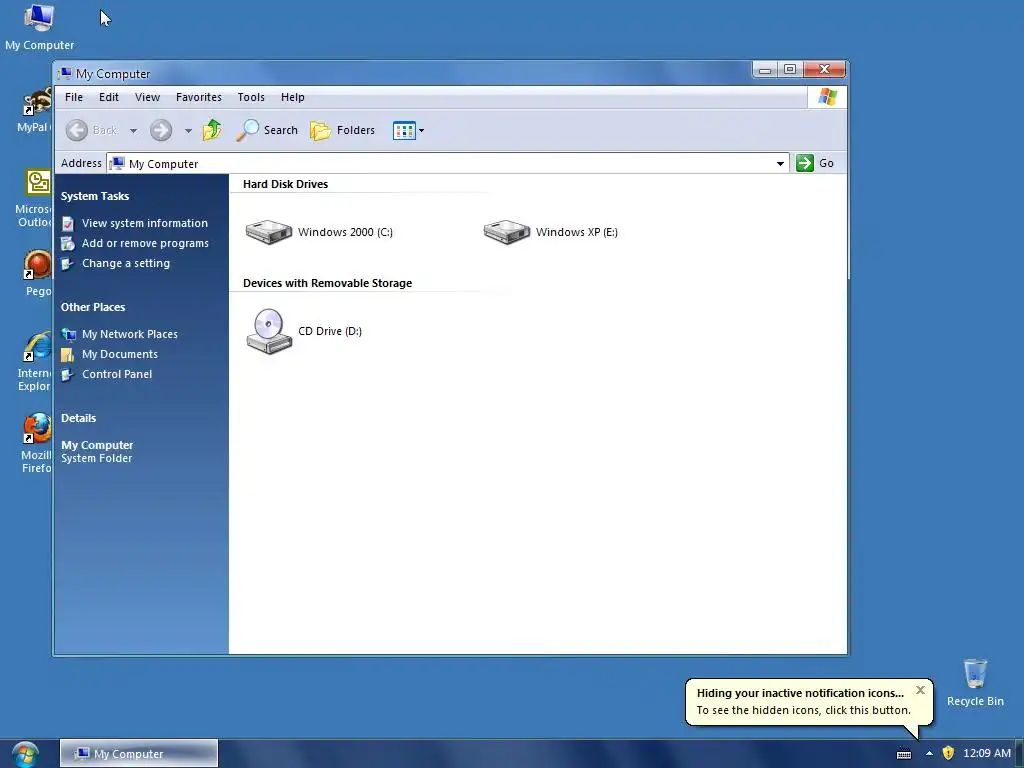Open Control Panel link

[x=117, y=374]
